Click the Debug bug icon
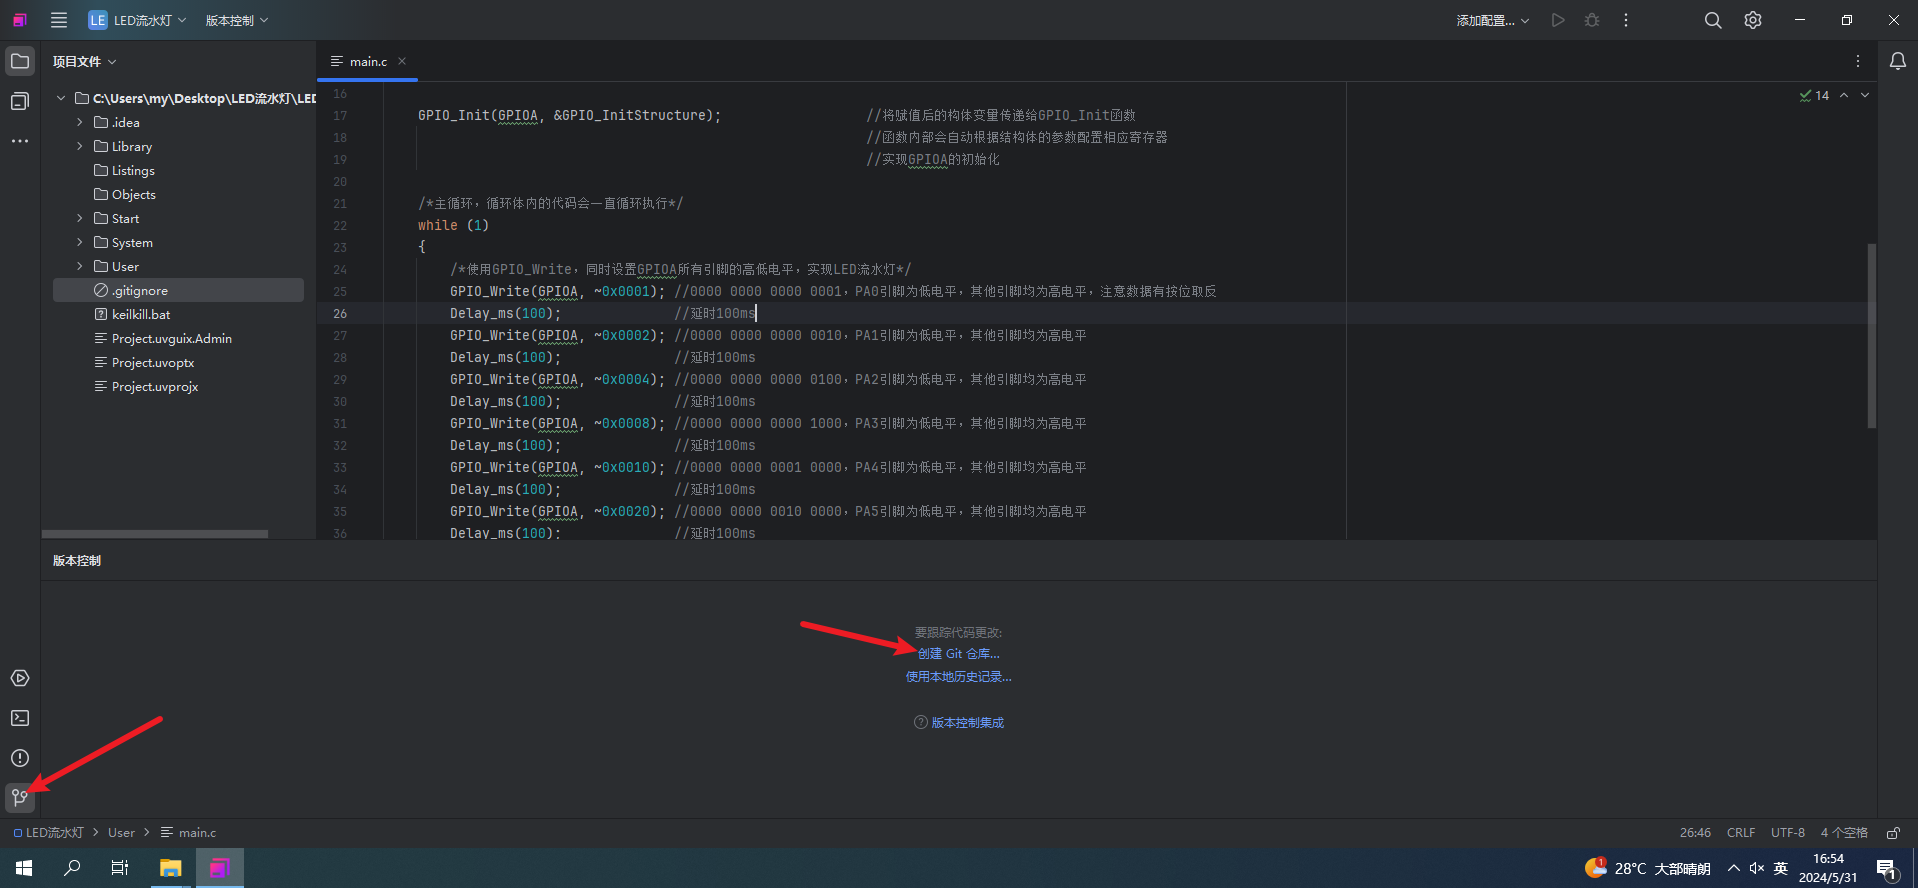The width and height of the screenshot is (1918, 888). pos(1592,20)
